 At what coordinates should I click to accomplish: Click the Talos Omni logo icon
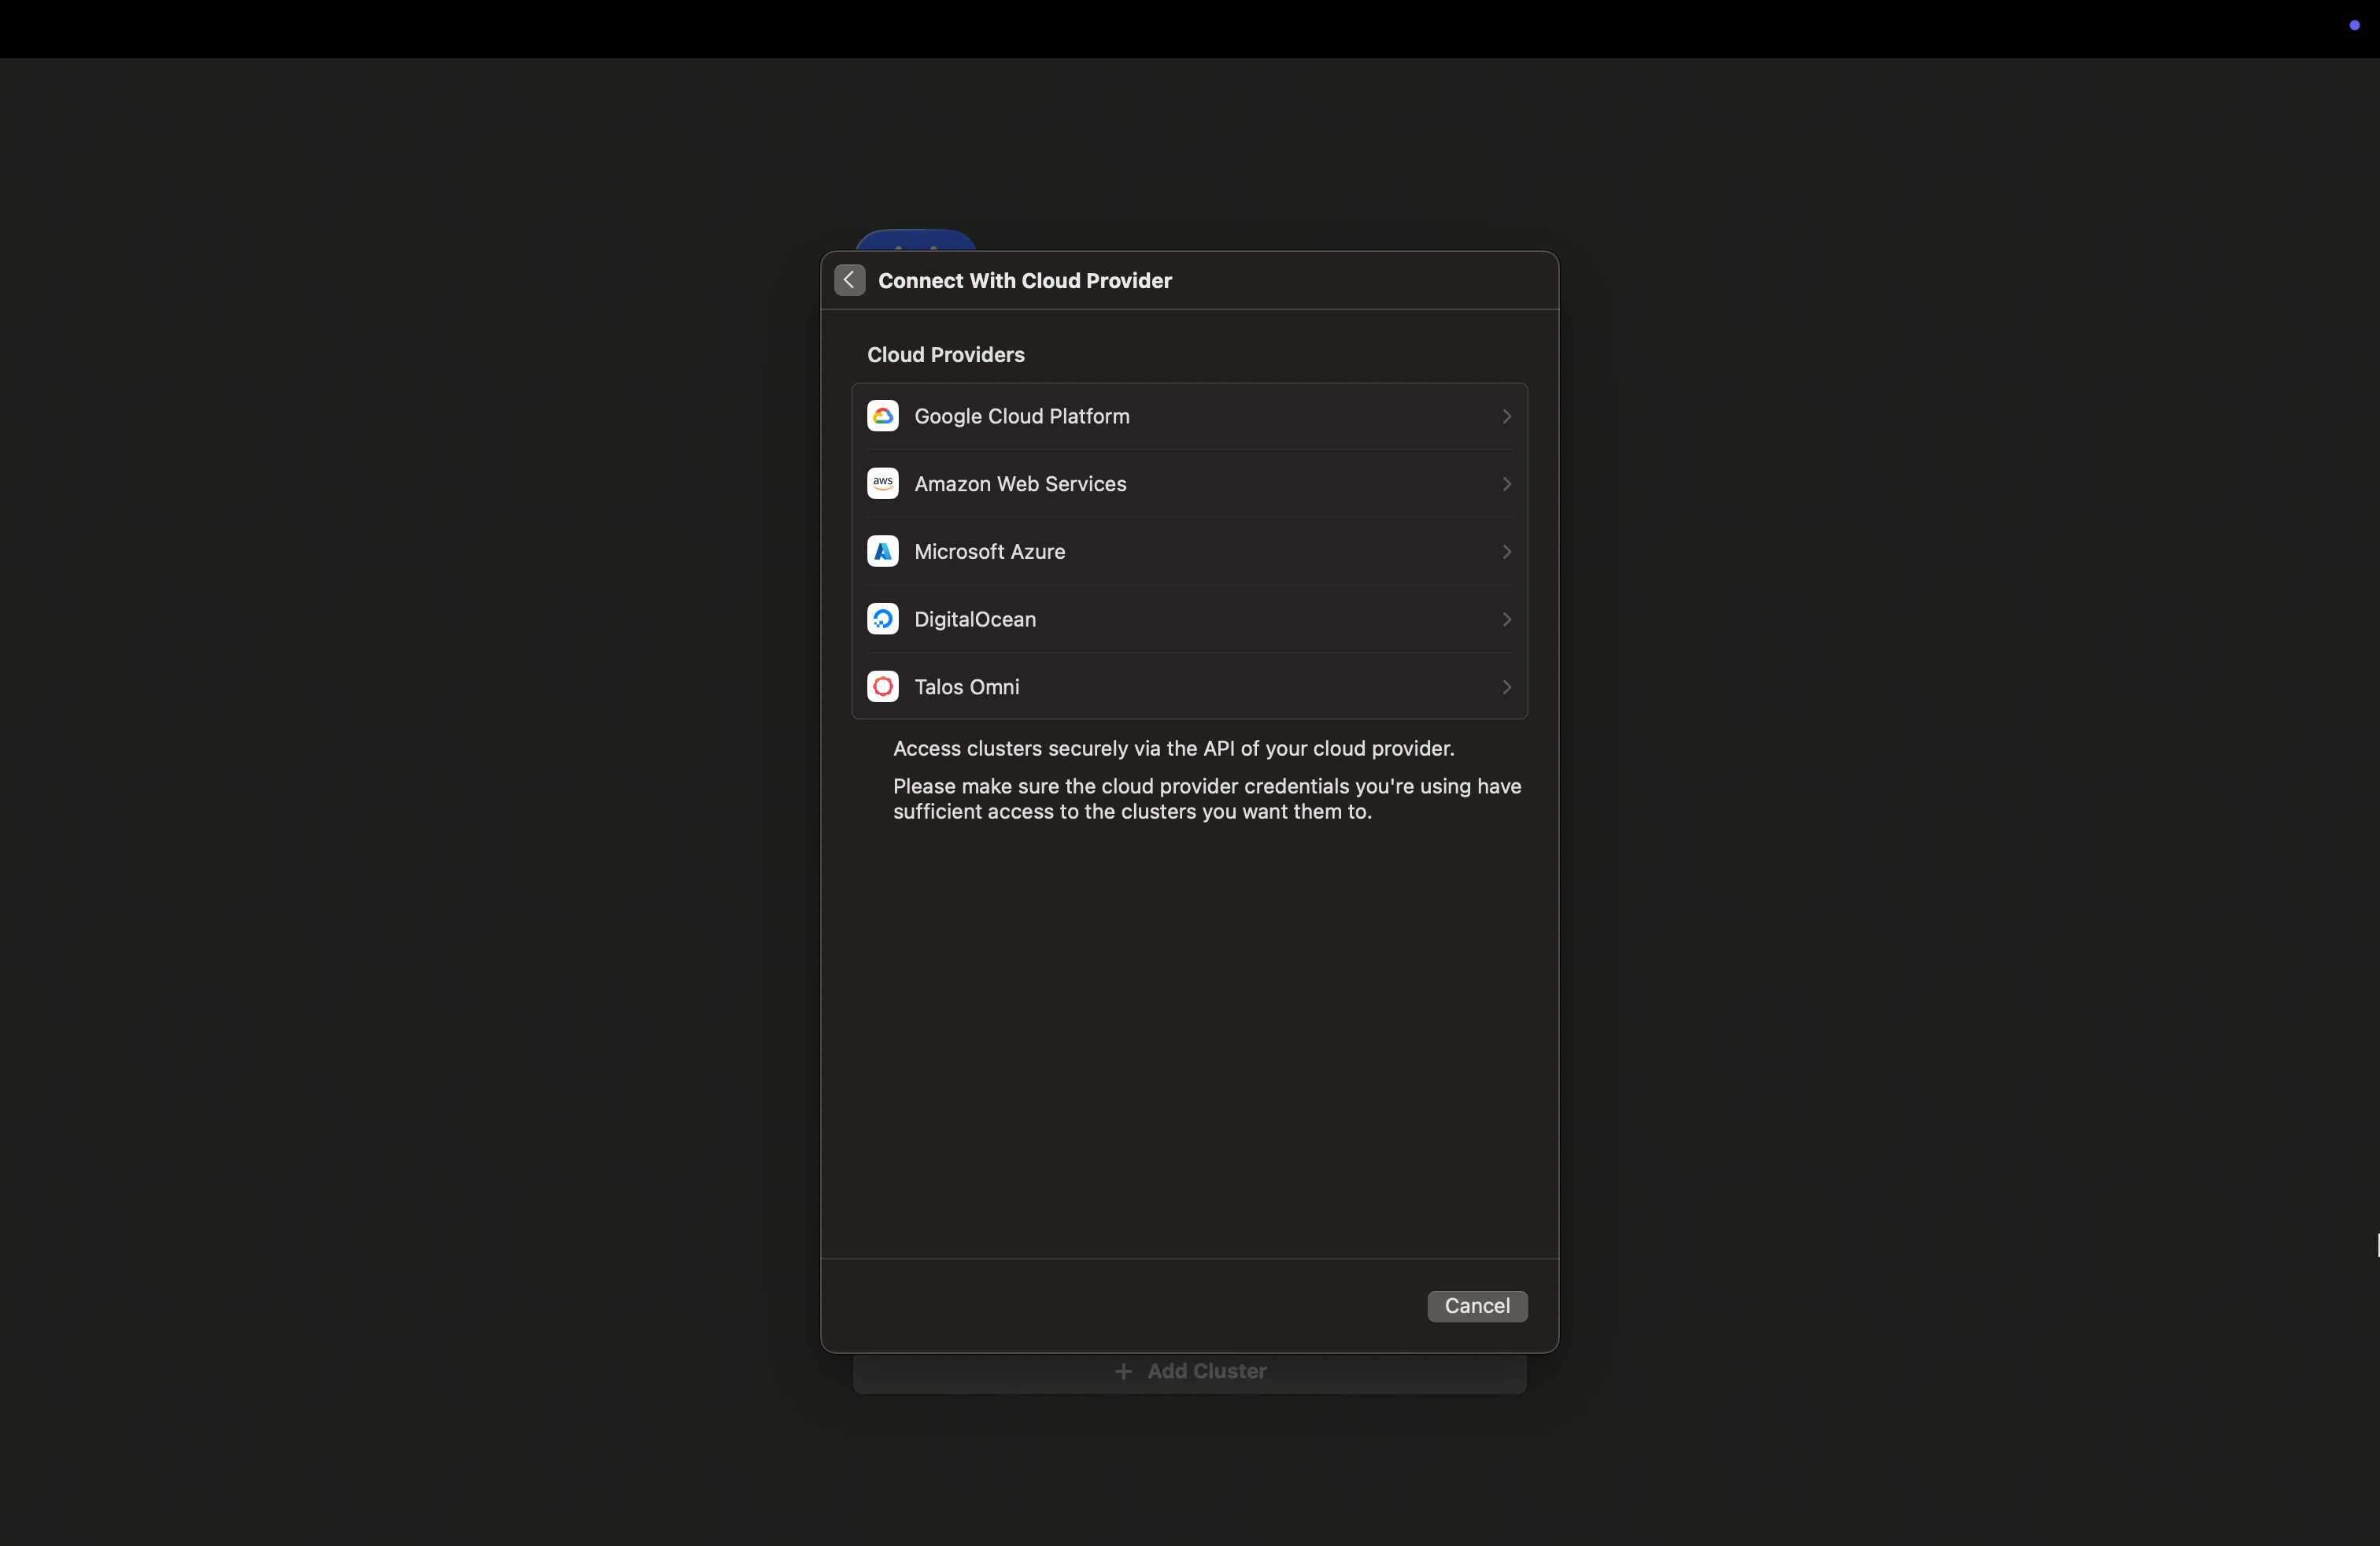(882, 687)
